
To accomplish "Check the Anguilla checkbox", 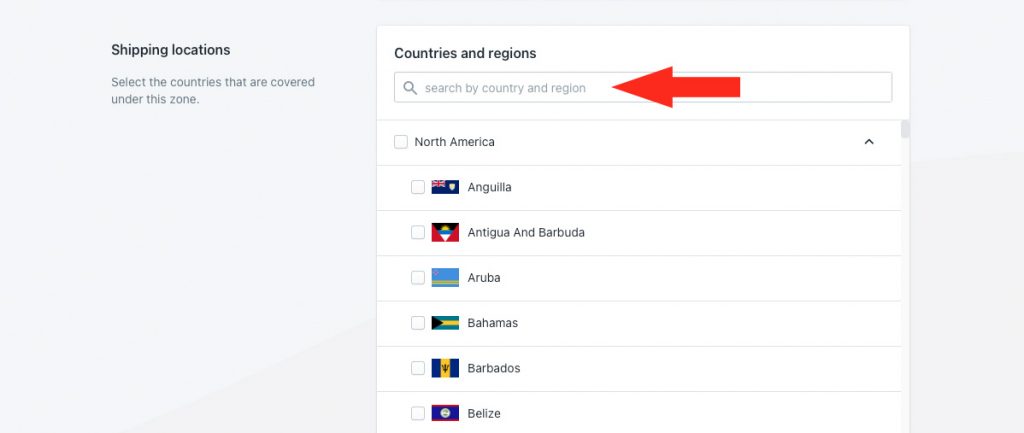I will pos(418,187).
